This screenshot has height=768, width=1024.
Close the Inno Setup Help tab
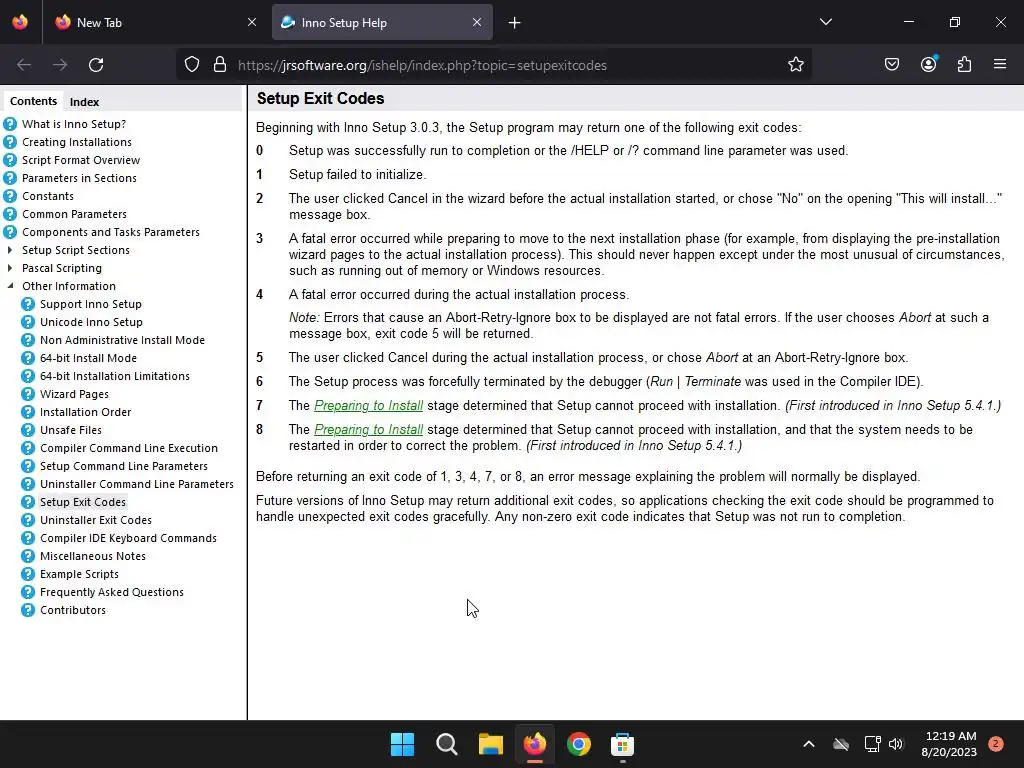coord(477,22)
